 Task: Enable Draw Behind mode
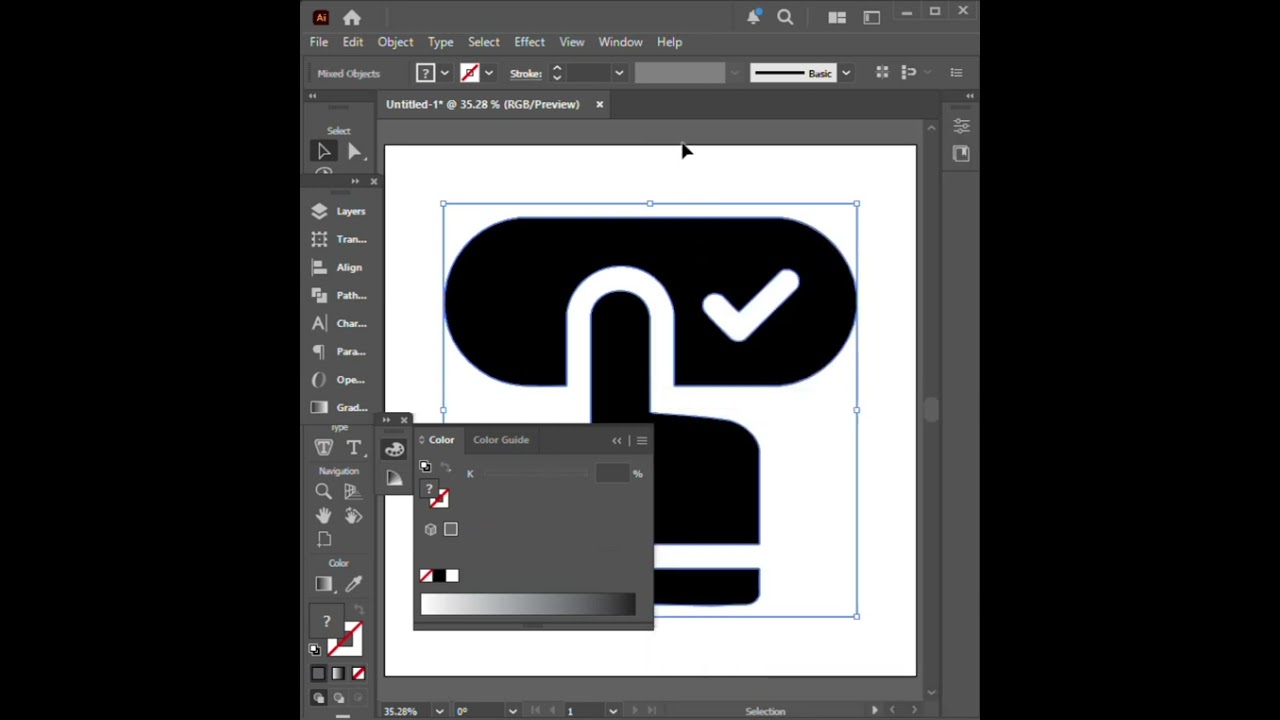coord(338,698)
